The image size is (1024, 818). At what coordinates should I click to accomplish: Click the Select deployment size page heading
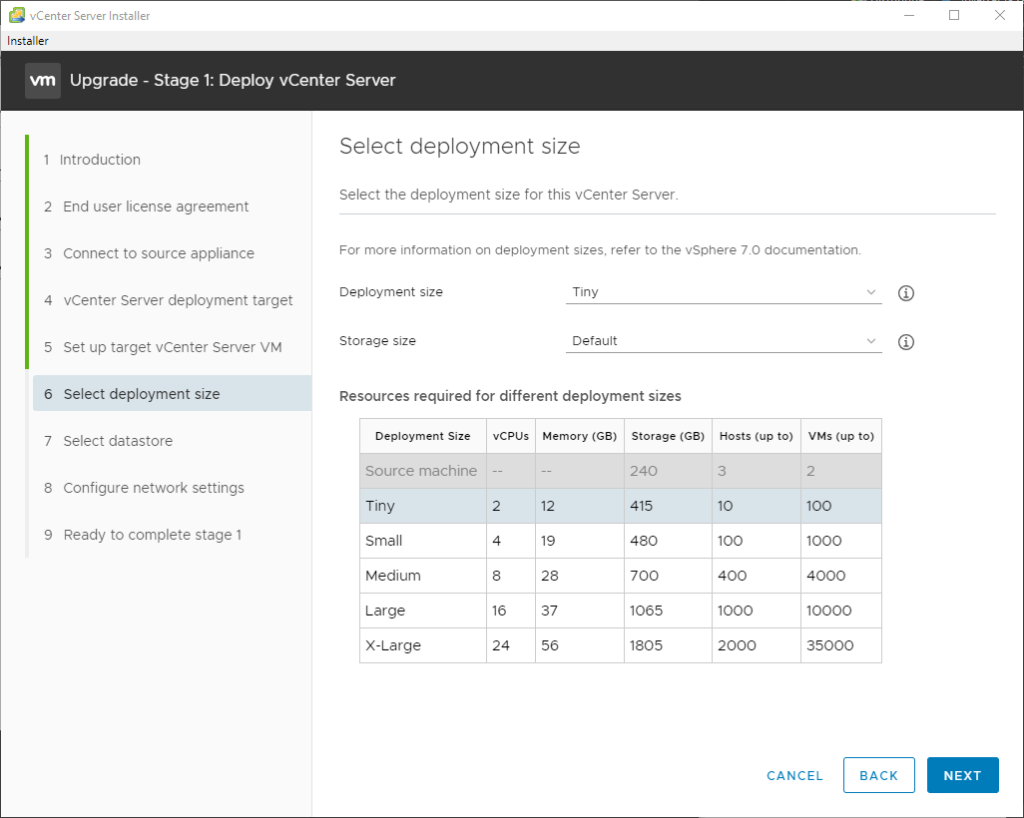(x=460, y=146)
